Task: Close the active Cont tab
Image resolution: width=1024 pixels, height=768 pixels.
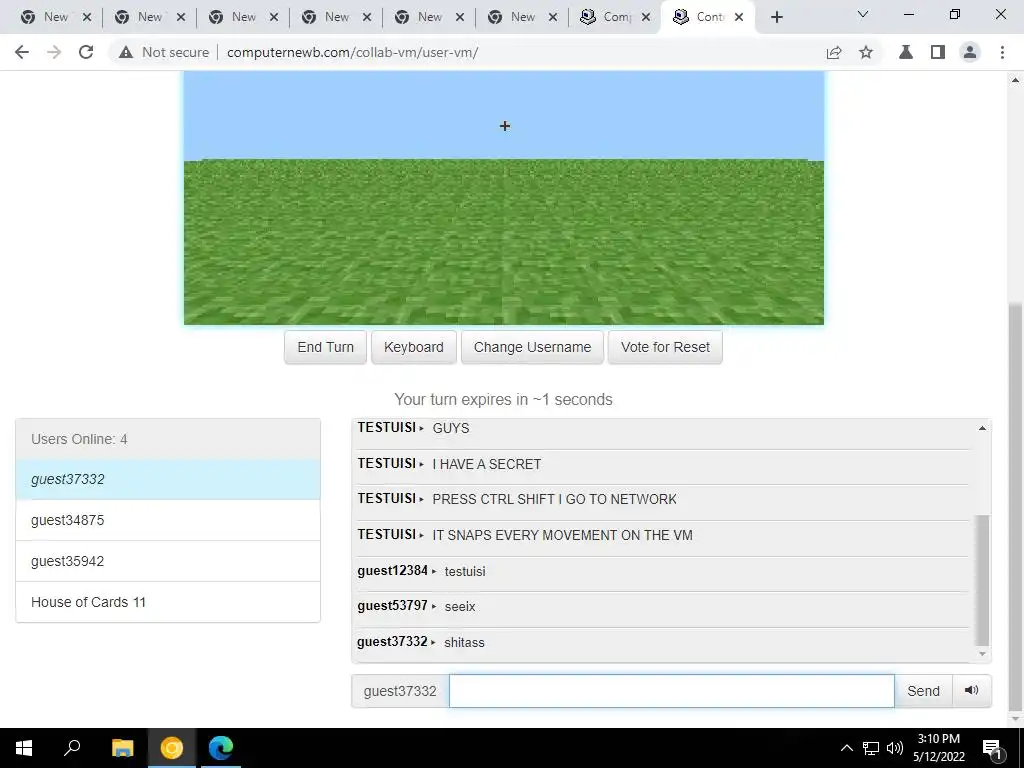Action: tap(739, 18)
